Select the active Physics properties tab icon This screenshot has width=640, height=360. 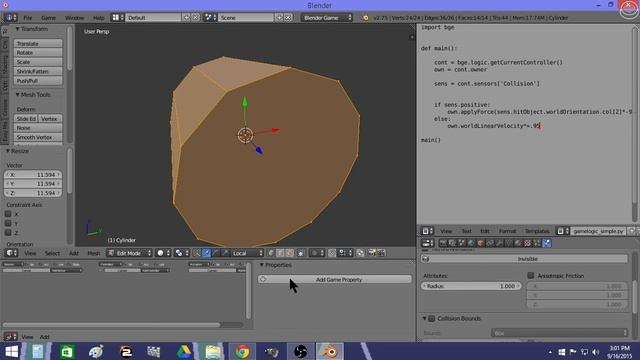pos(547,243)
